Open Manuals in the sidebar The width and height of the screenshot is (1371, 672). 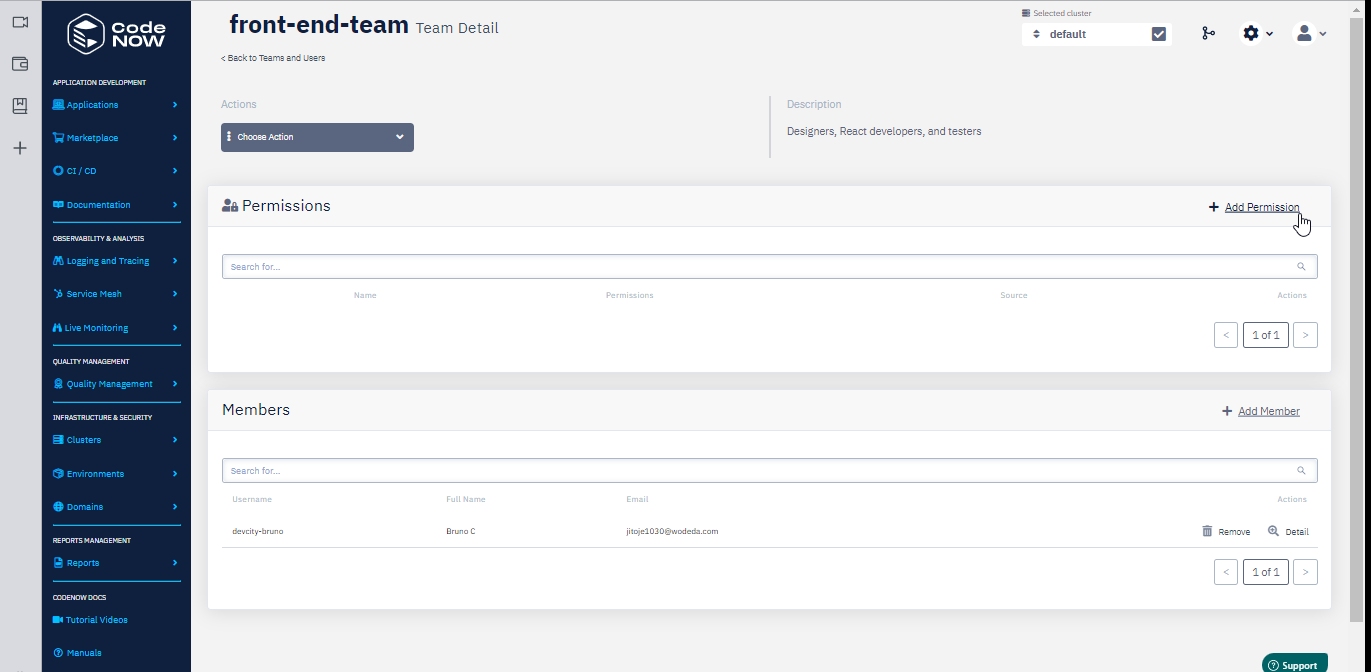click(84, 653)
